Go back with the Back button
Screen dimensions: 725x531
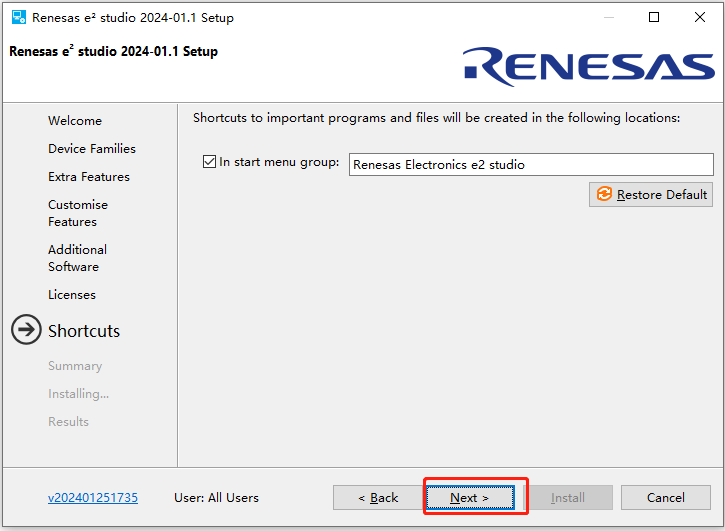click(377, 498)
